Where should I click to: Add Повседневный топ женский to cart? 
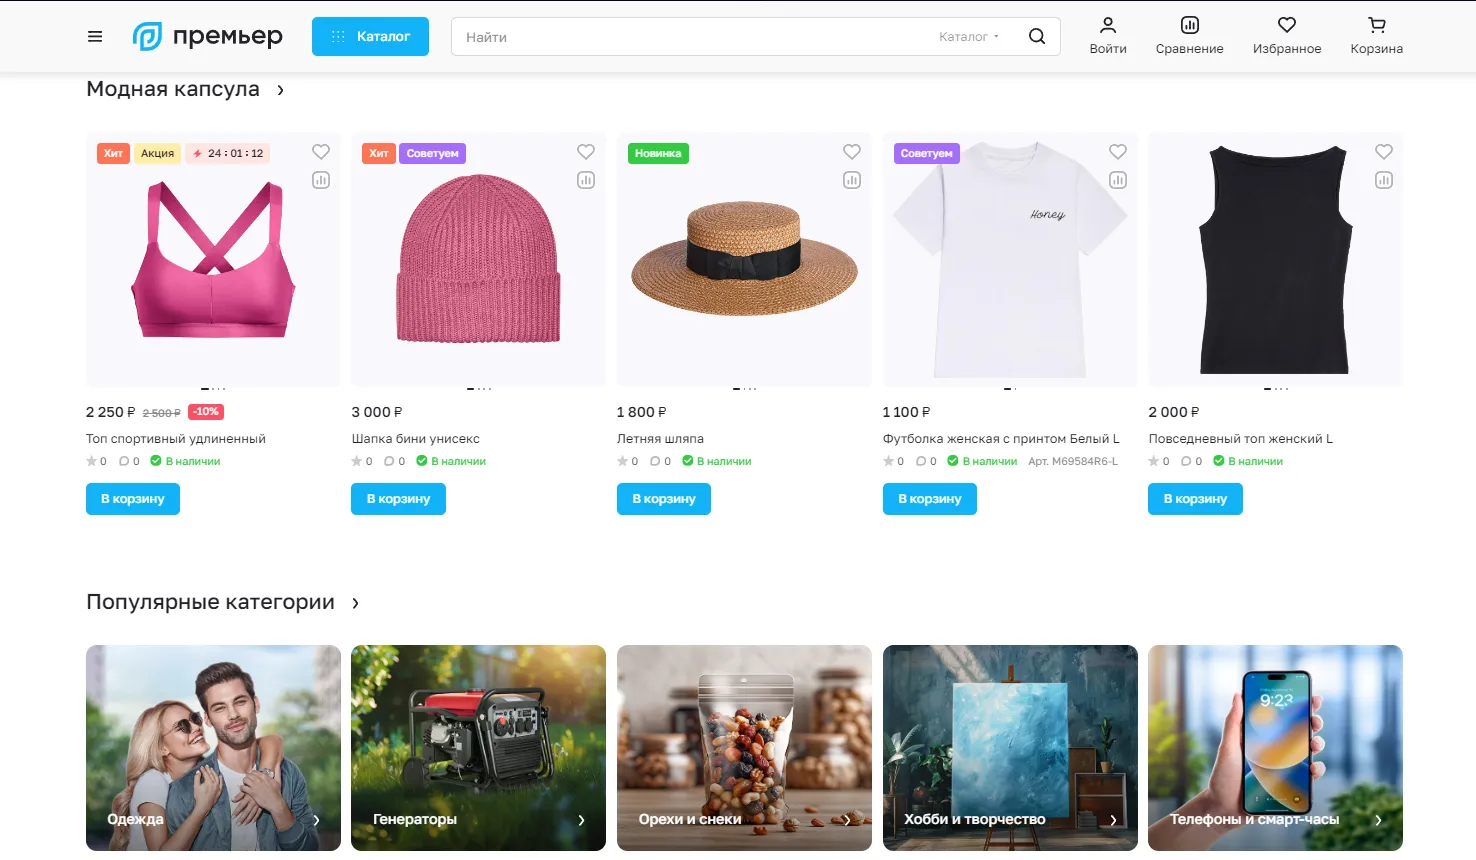pyautogui.click(x=1195, y=499)
